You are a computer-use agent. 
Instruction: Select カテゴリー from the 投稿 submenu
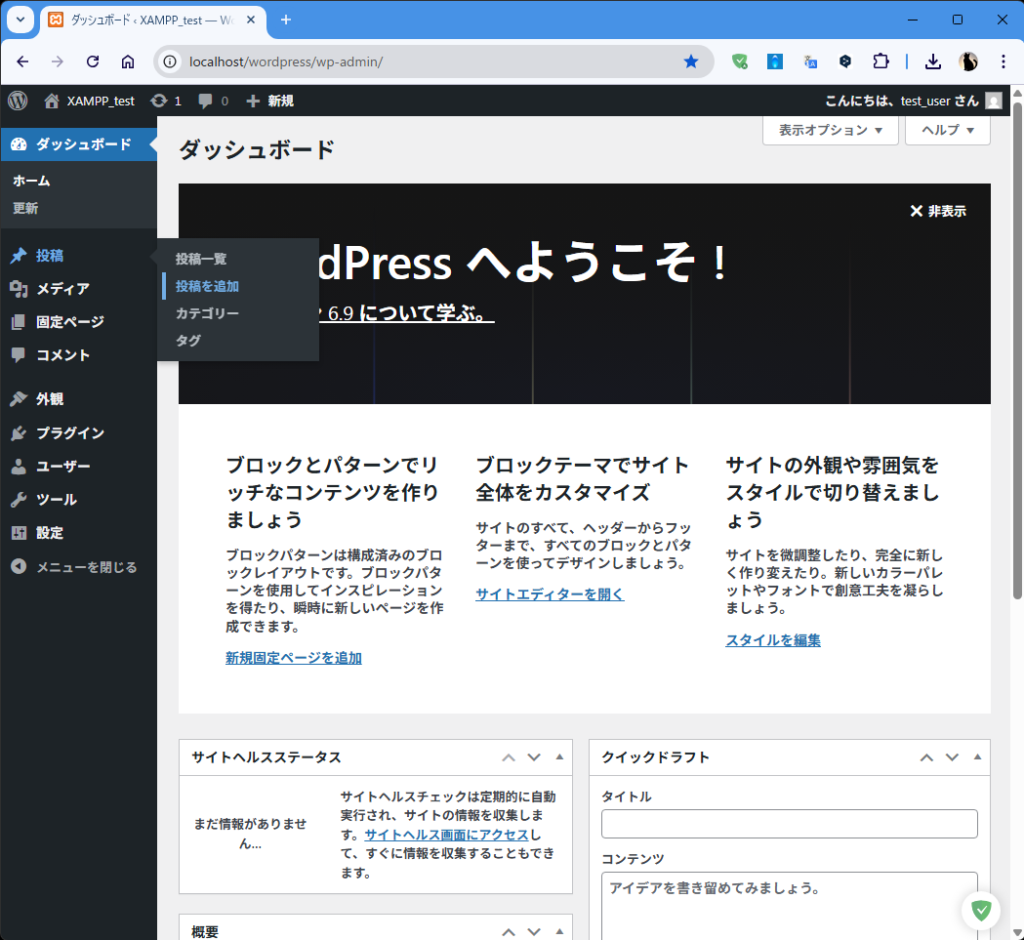[x=207, y=313]
